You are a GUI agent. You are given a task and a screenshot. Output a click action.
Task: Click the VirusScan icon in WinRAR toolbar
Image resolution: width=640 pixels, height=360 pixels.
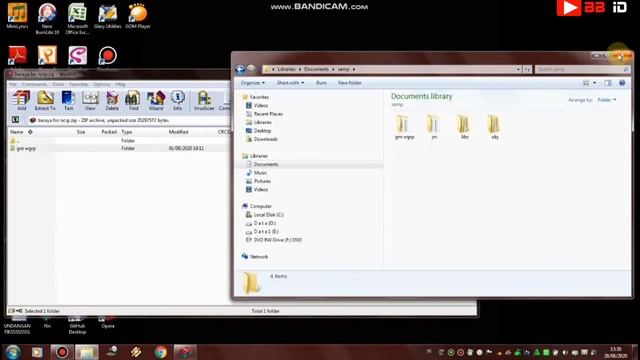coord(204,100)
